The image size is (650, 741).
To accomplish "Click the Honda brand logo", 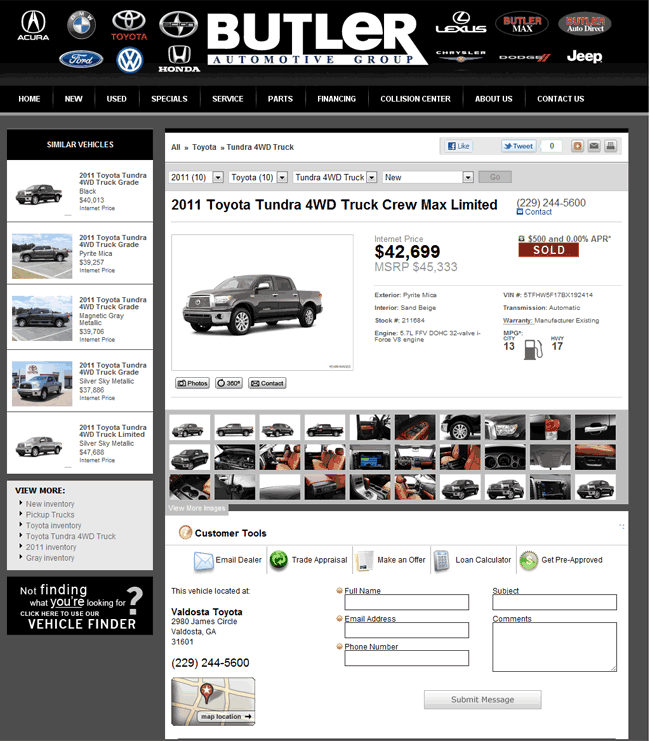I will pos(179,59).
